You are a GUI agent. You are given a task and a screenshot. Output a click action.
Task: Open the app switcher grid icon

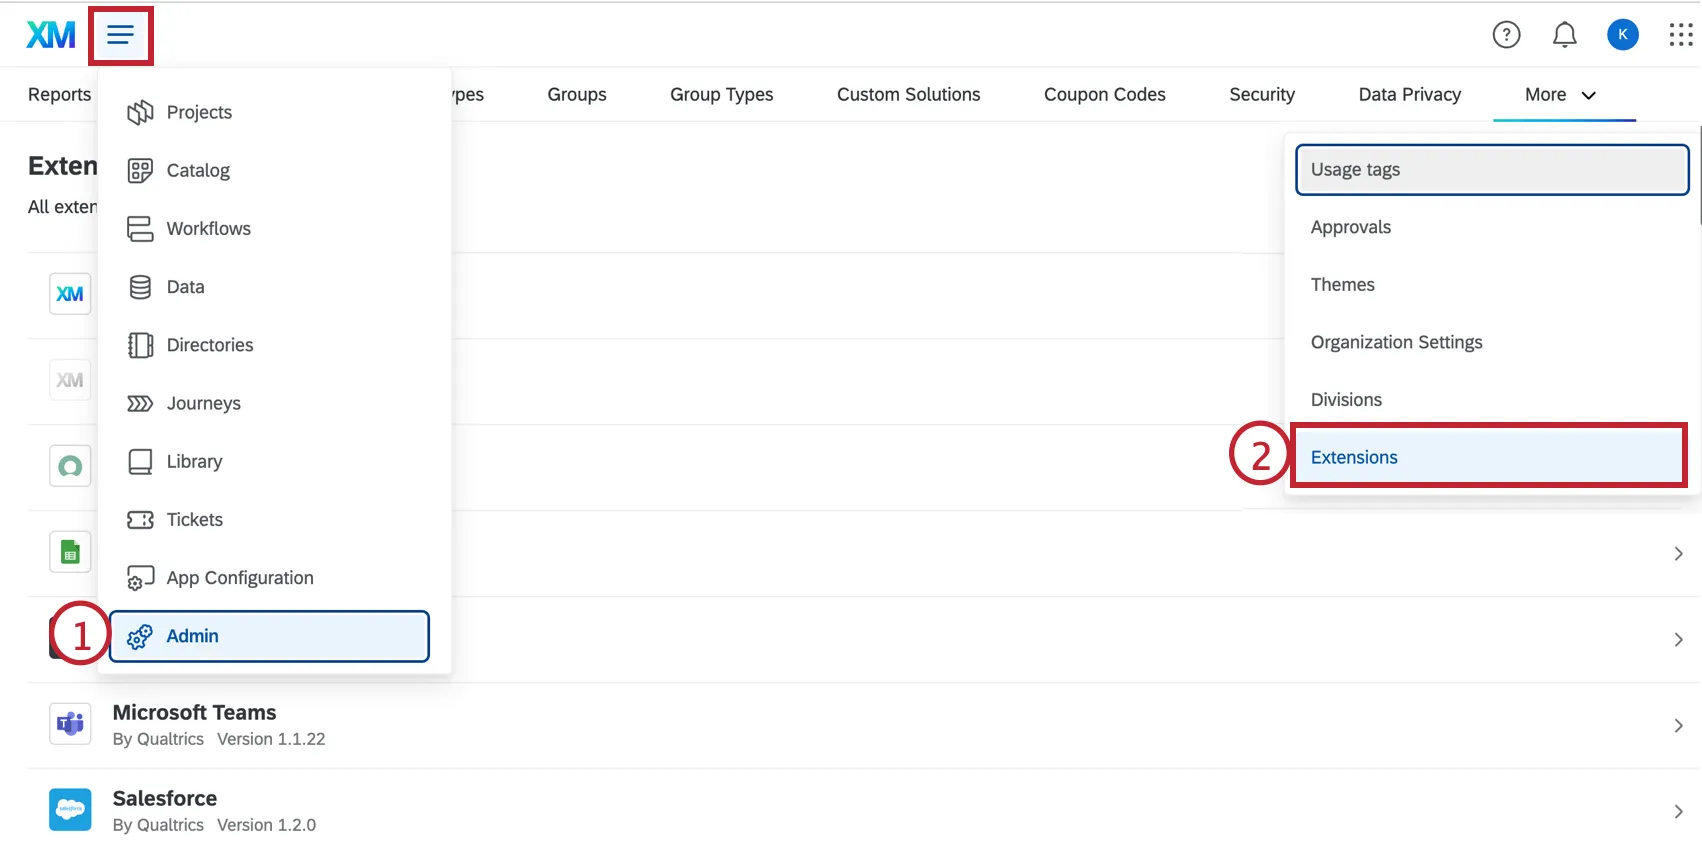click(x=1680, y=35)
